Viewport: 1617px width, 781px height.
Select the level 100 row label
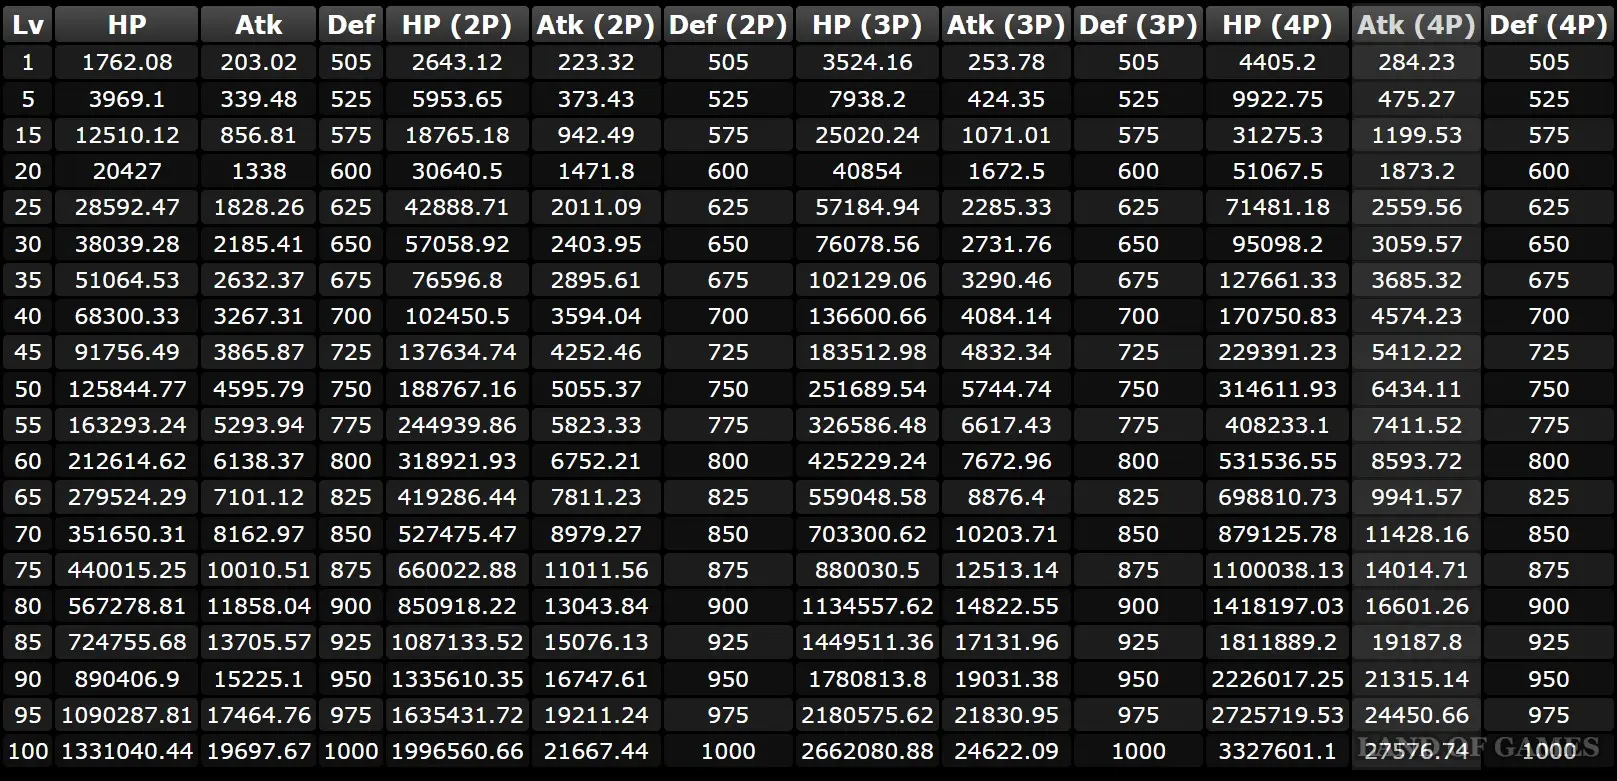[27, 751]
